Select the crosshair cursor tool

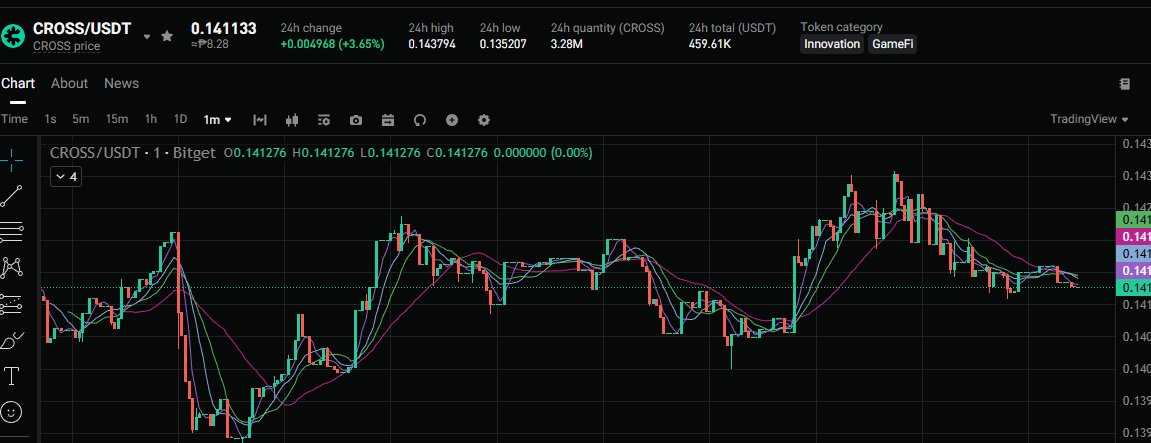point(12,159)
